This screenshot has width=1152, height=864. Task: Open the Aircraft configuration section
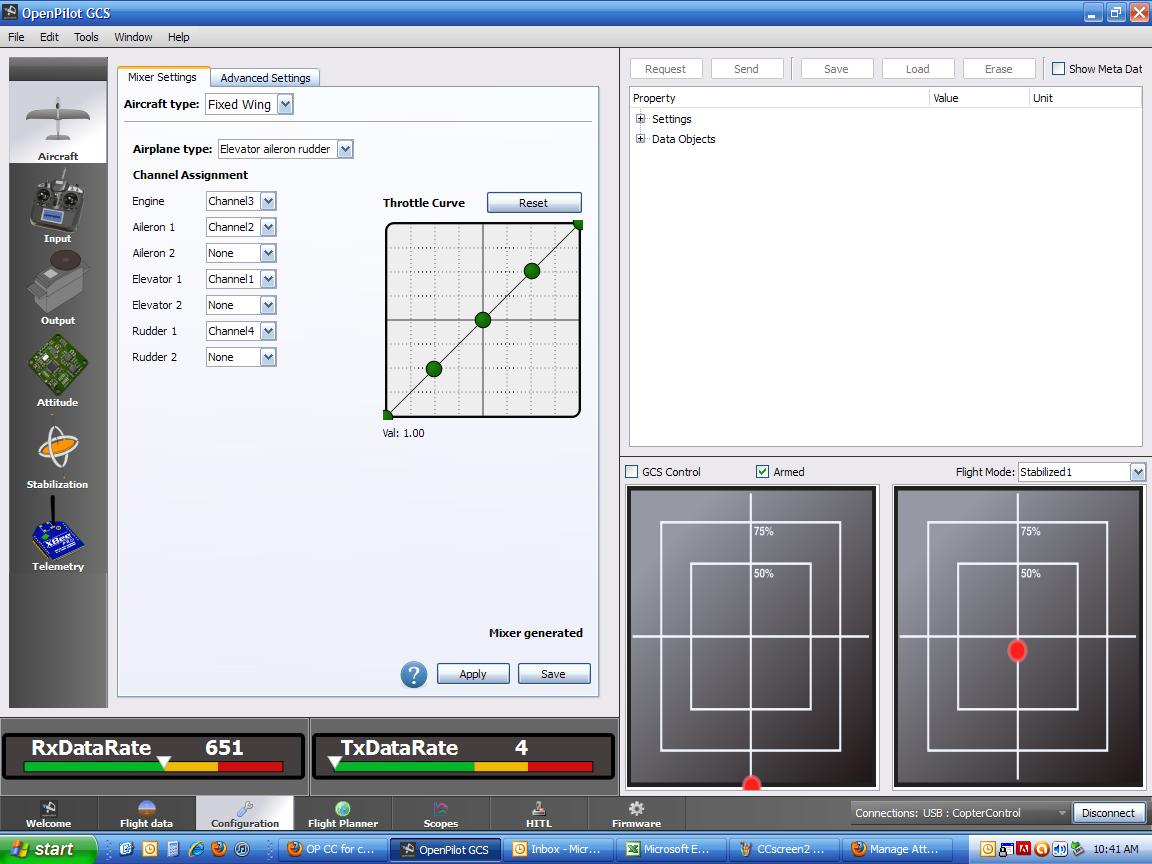(x=57, y=122)
